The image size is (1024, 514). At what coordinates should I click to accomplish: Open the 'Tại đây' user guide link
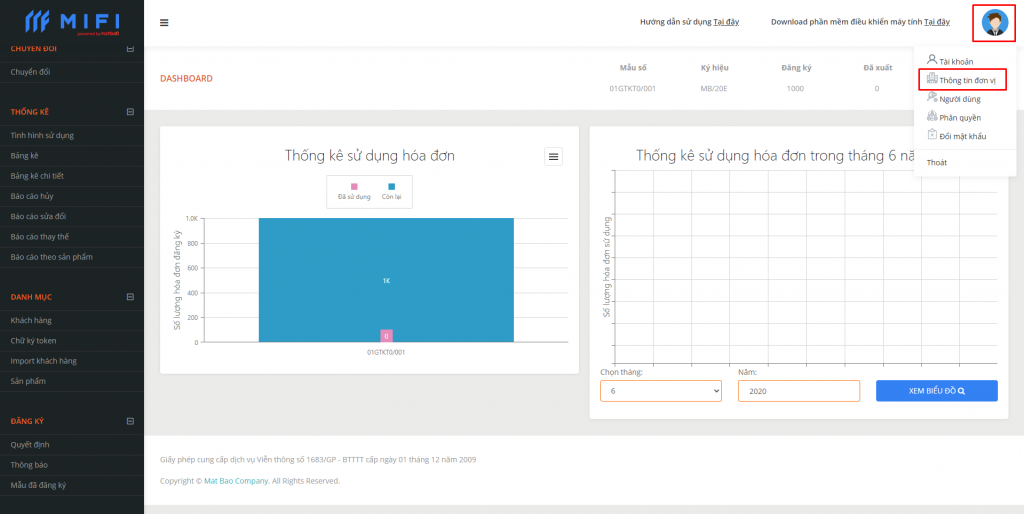coord(726,22)
